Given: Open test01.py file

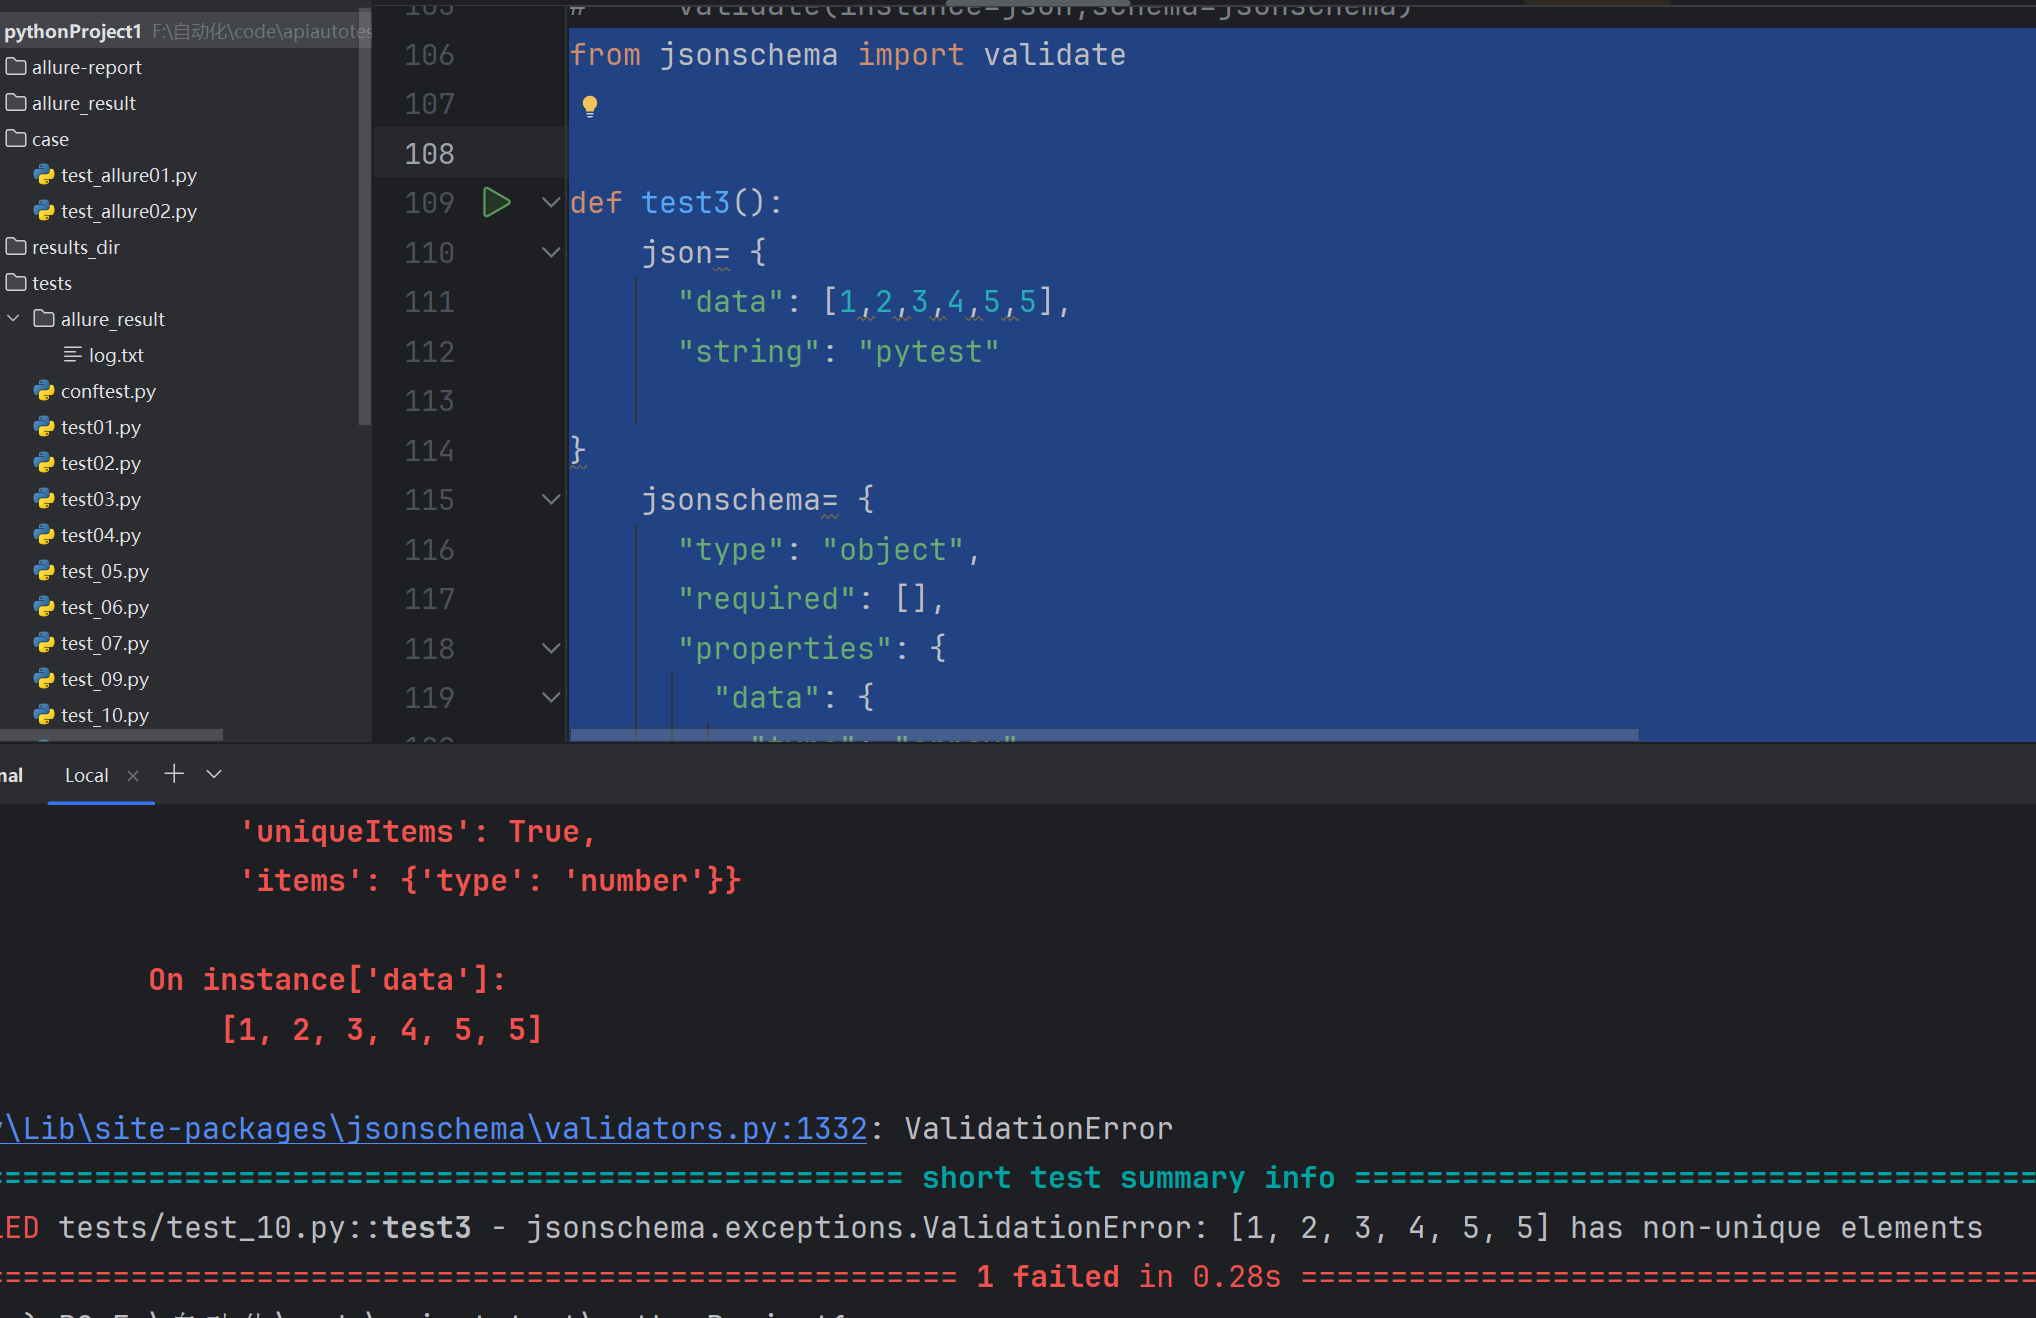Looking at the screenshot, I should click(100, 427).
